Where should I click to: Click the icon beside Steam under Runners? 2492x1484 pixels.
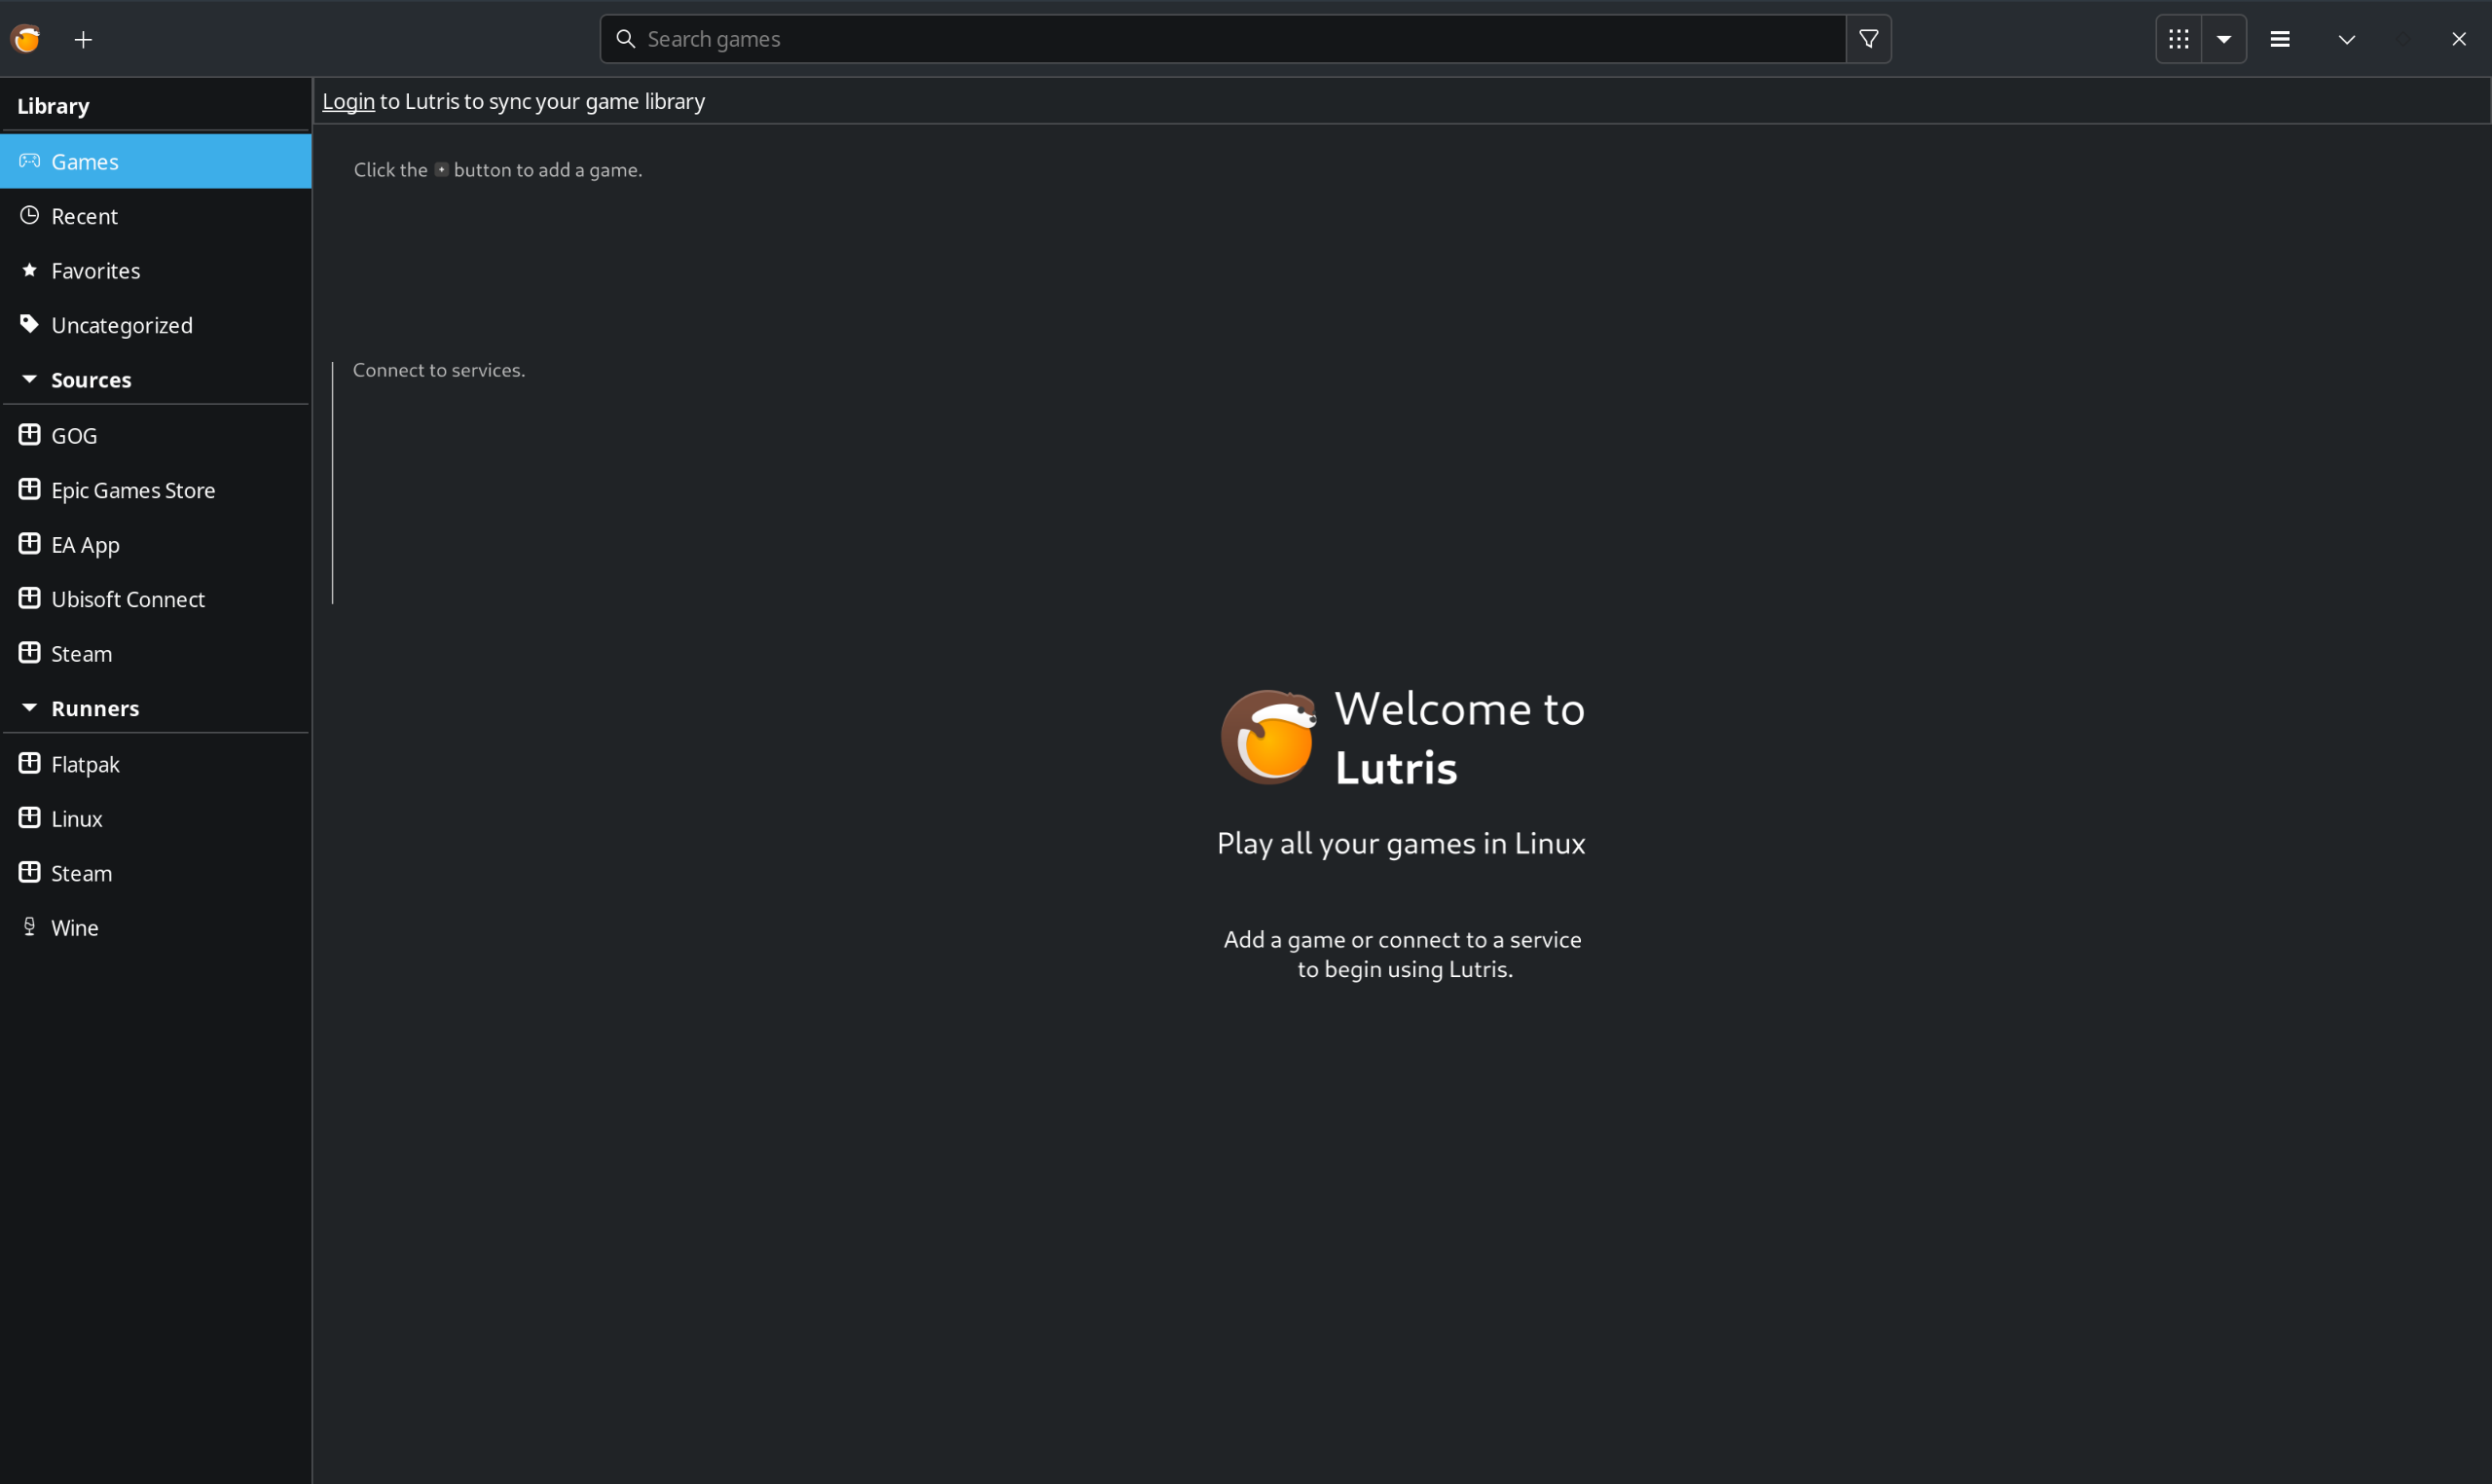[29, 872]
